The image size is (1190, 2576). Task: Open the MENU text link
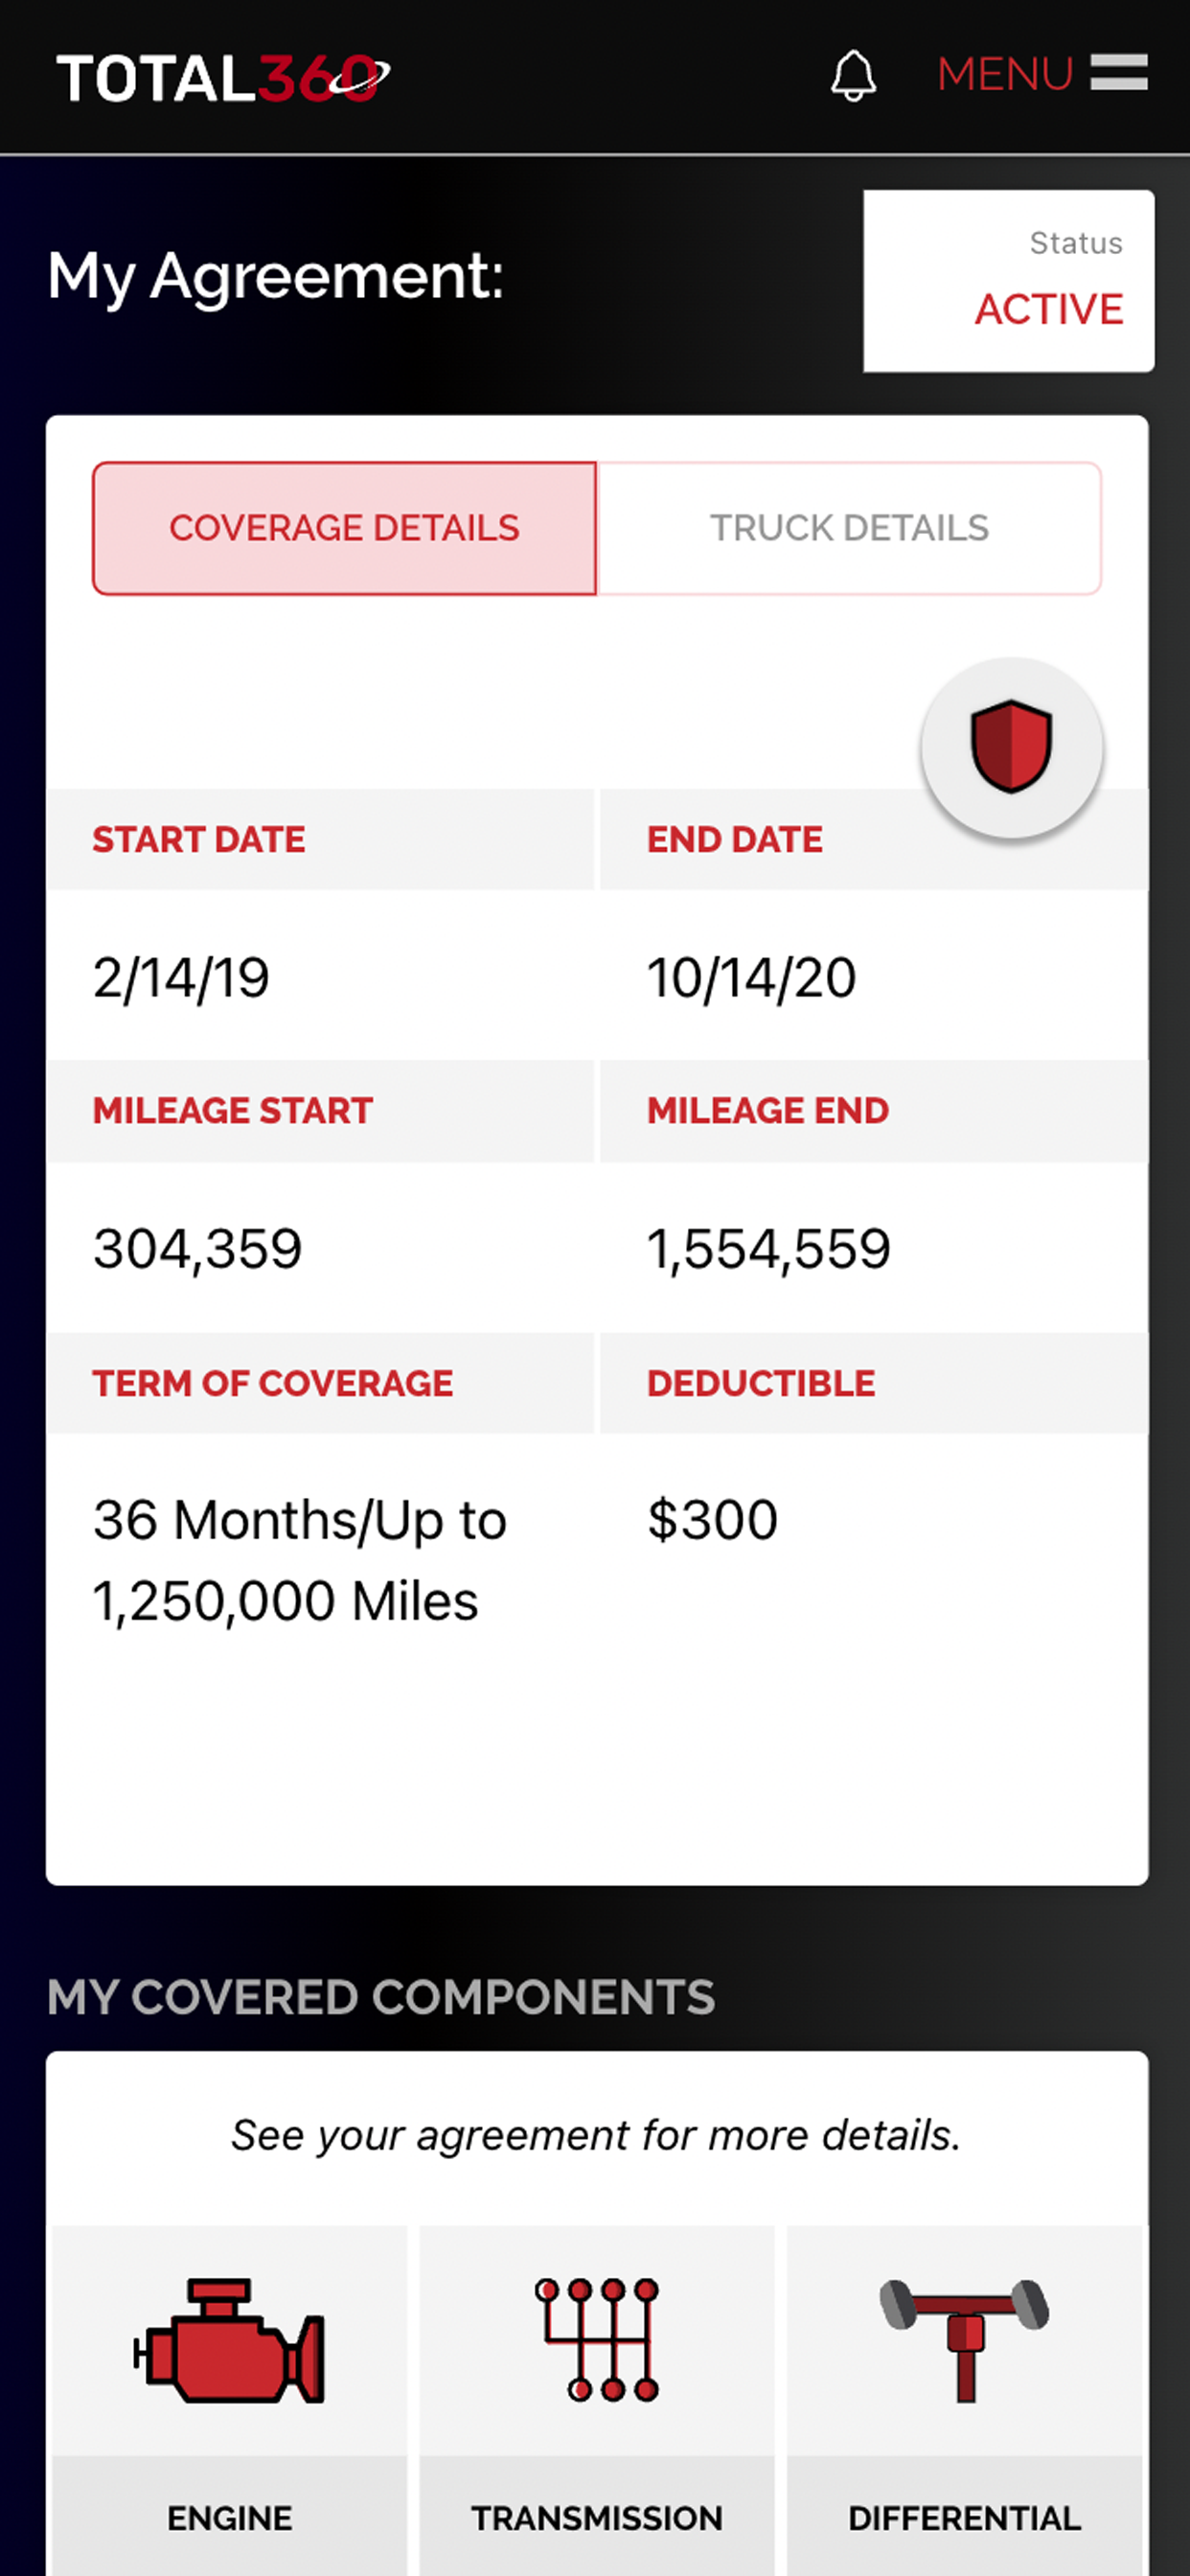1004,74
